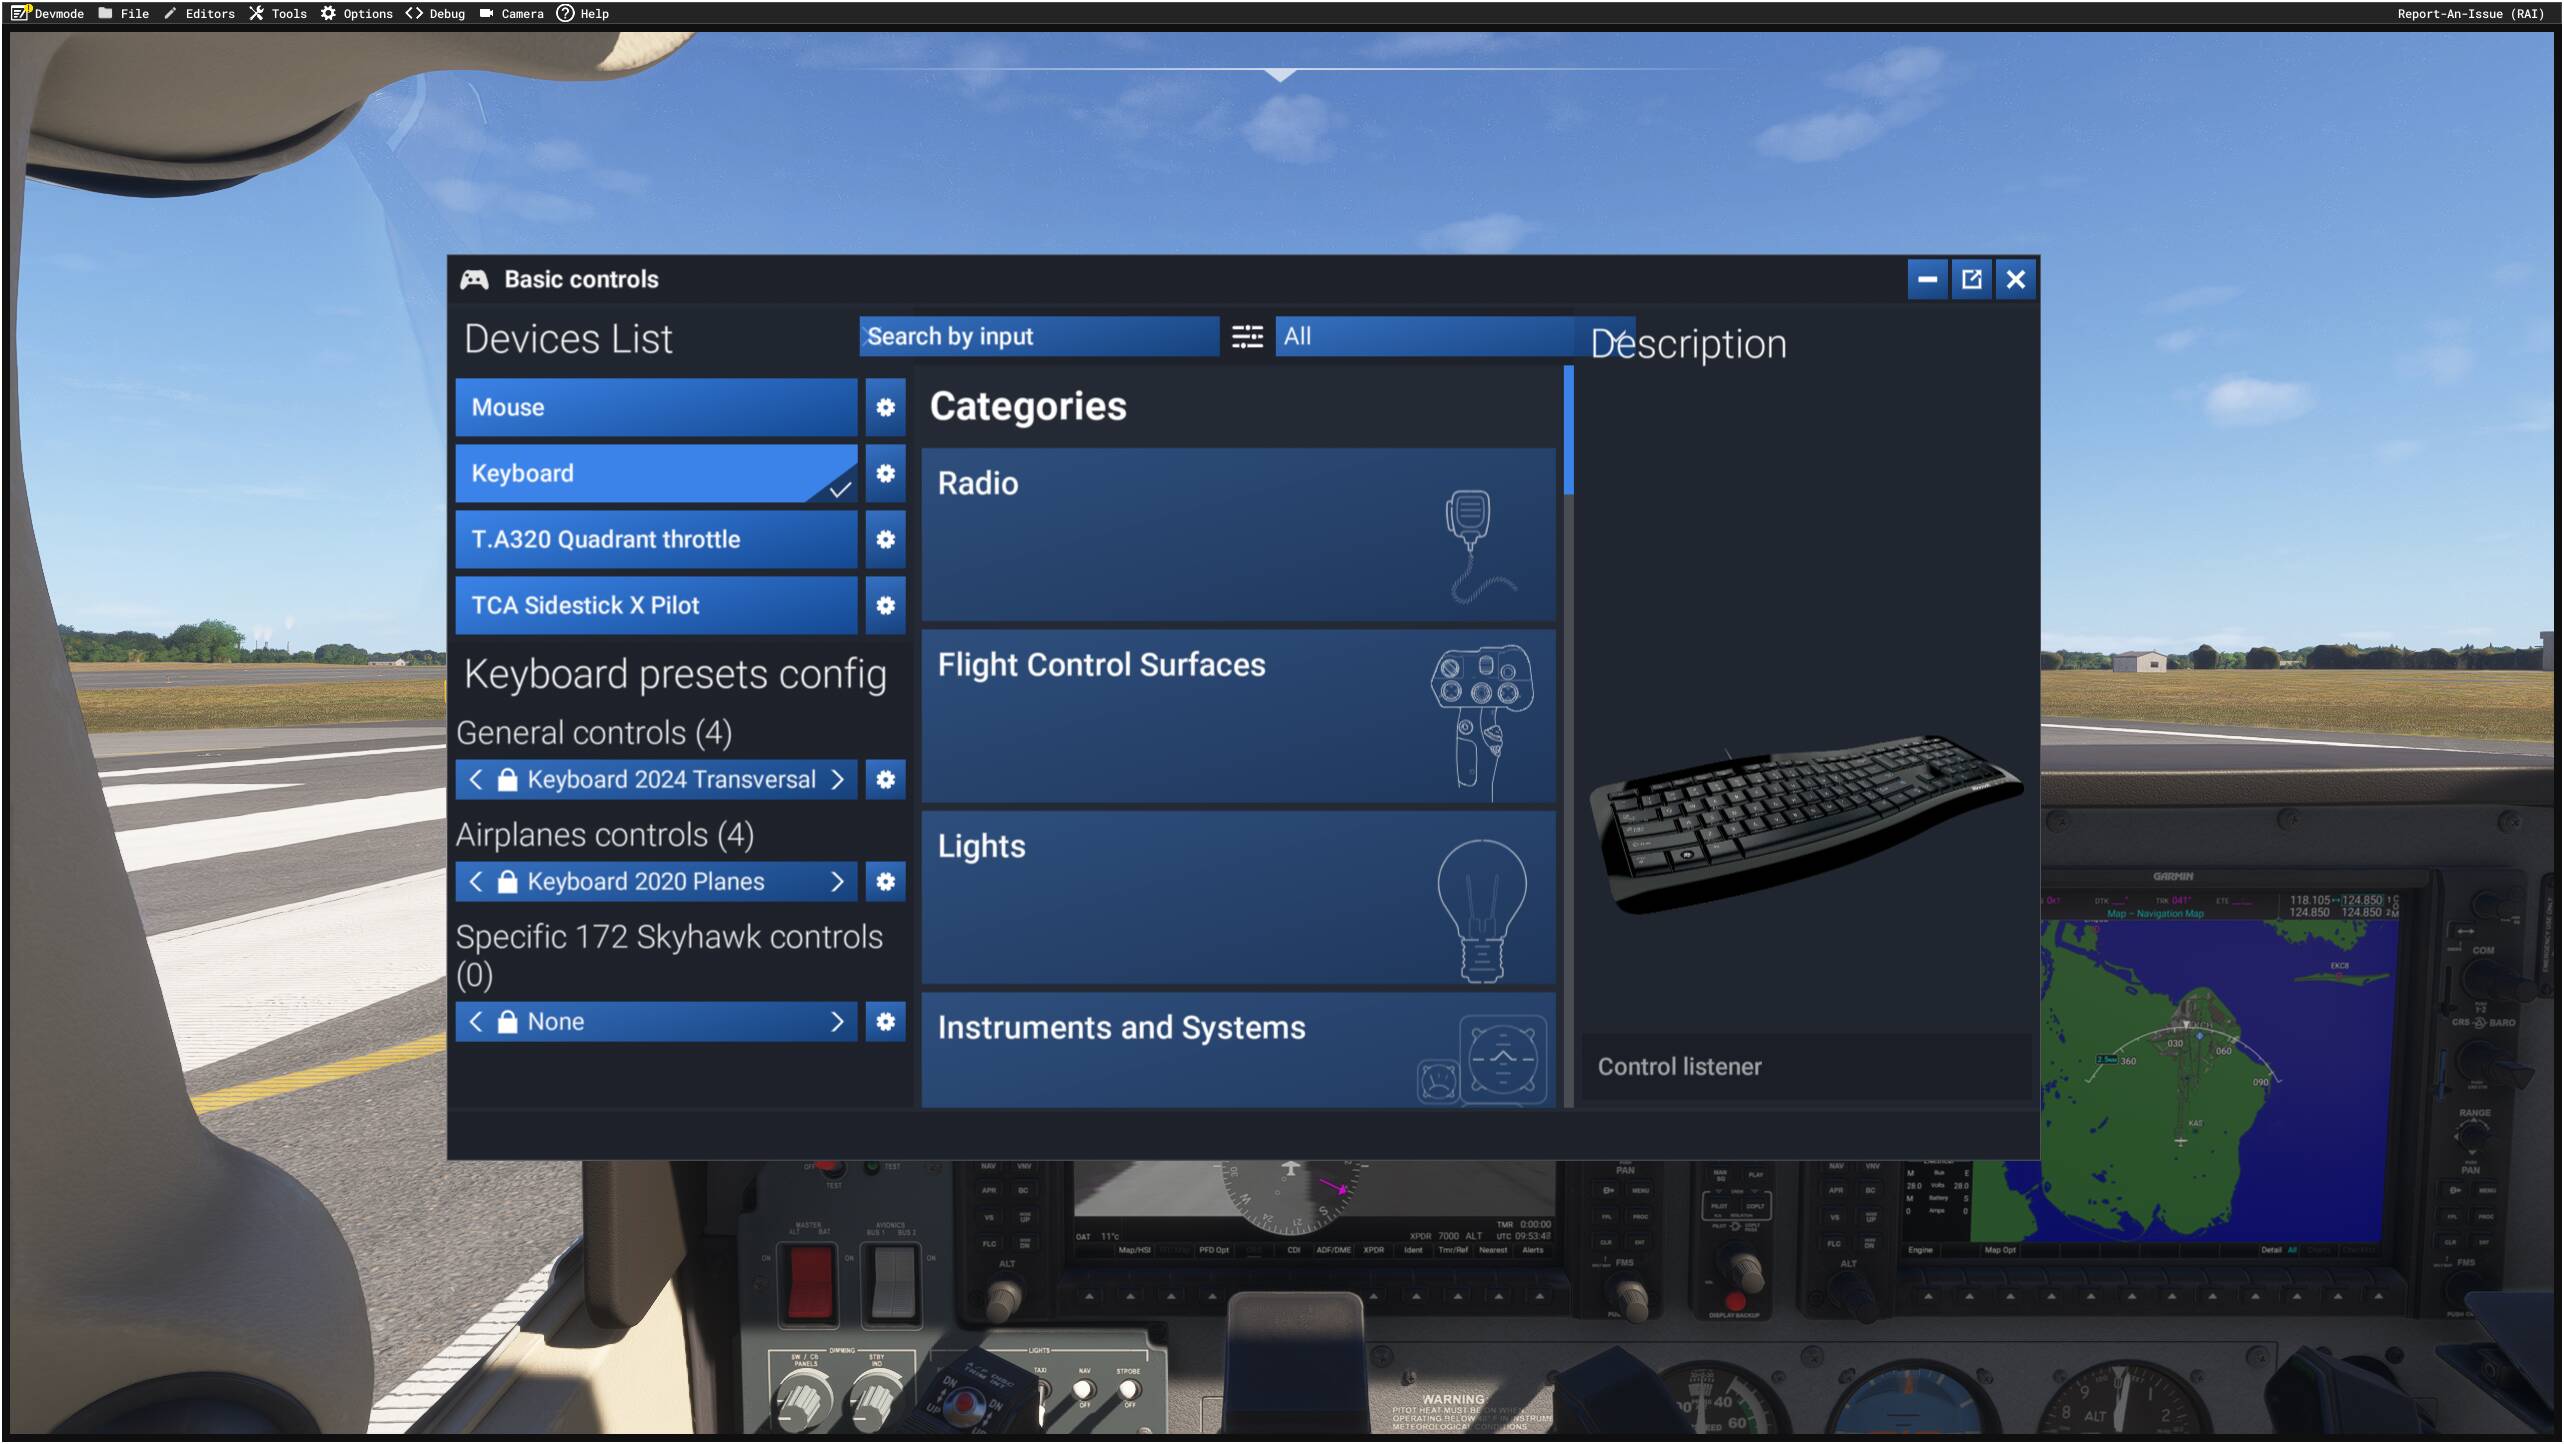Open filter options icon beside search
This screenshot has height=1444, width=2564.
click(1247, 337)
